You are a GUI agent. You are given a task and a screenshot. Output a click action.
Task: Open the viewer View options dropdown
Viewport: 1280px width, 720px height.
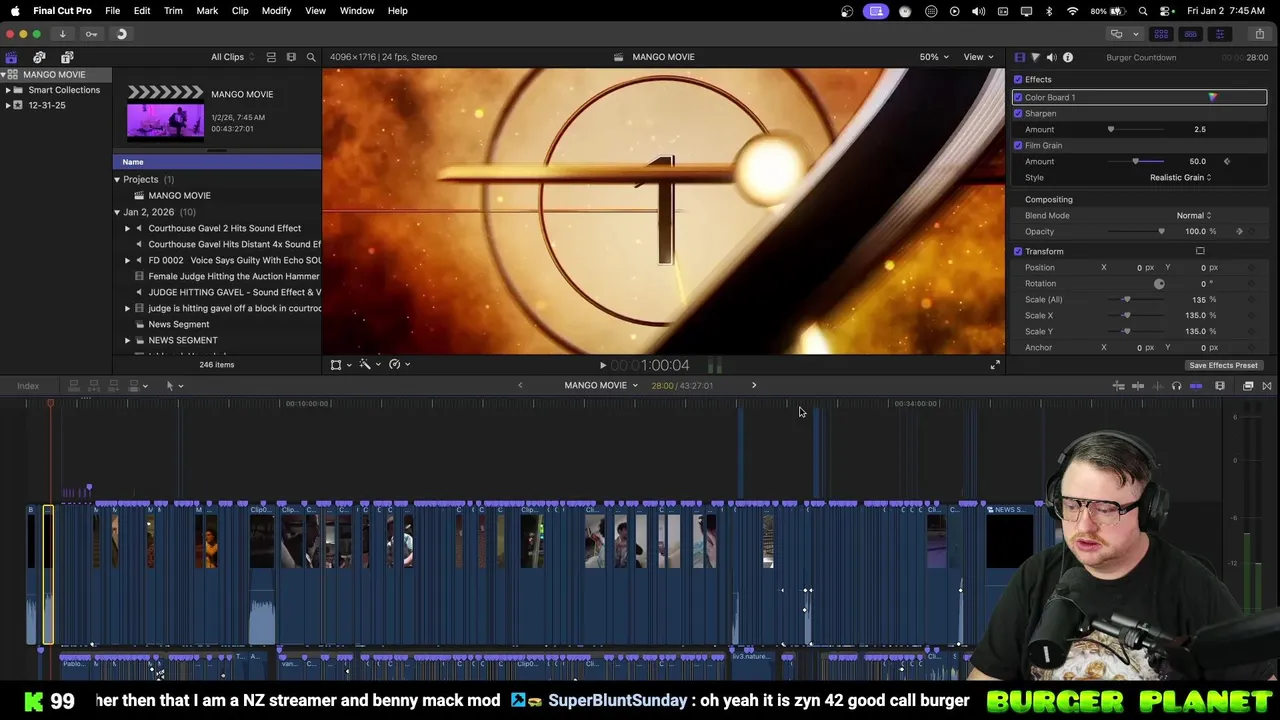click(x=978, y=57)
